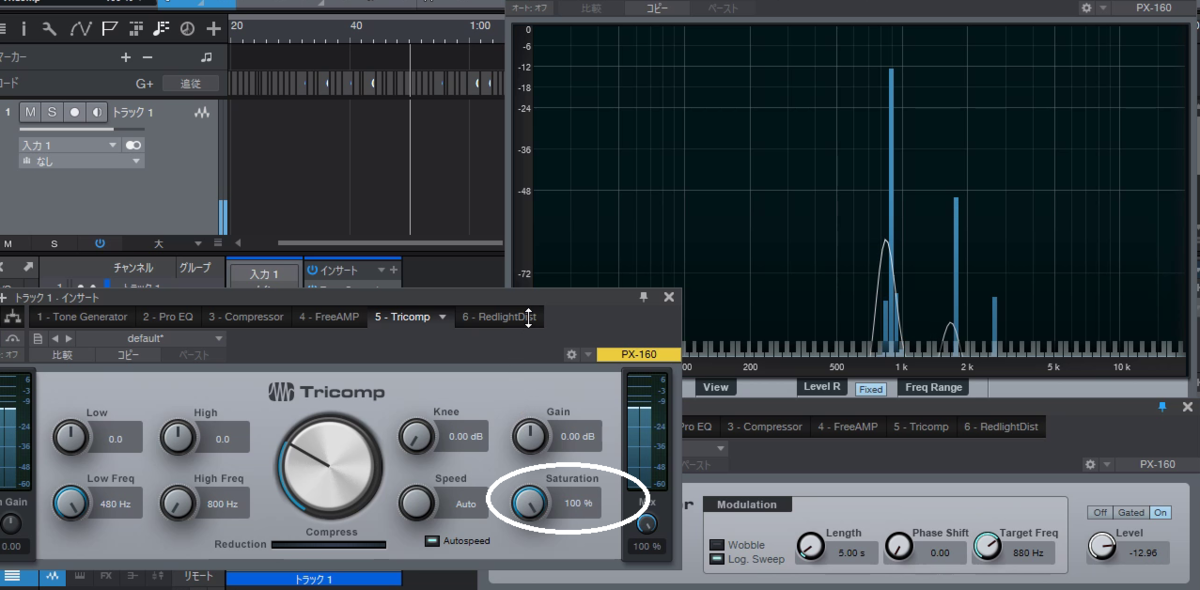The height and width of the screenshot is (590, 1200).
Task: Add a track with the large plus icon
Action: tap(213, 29)
